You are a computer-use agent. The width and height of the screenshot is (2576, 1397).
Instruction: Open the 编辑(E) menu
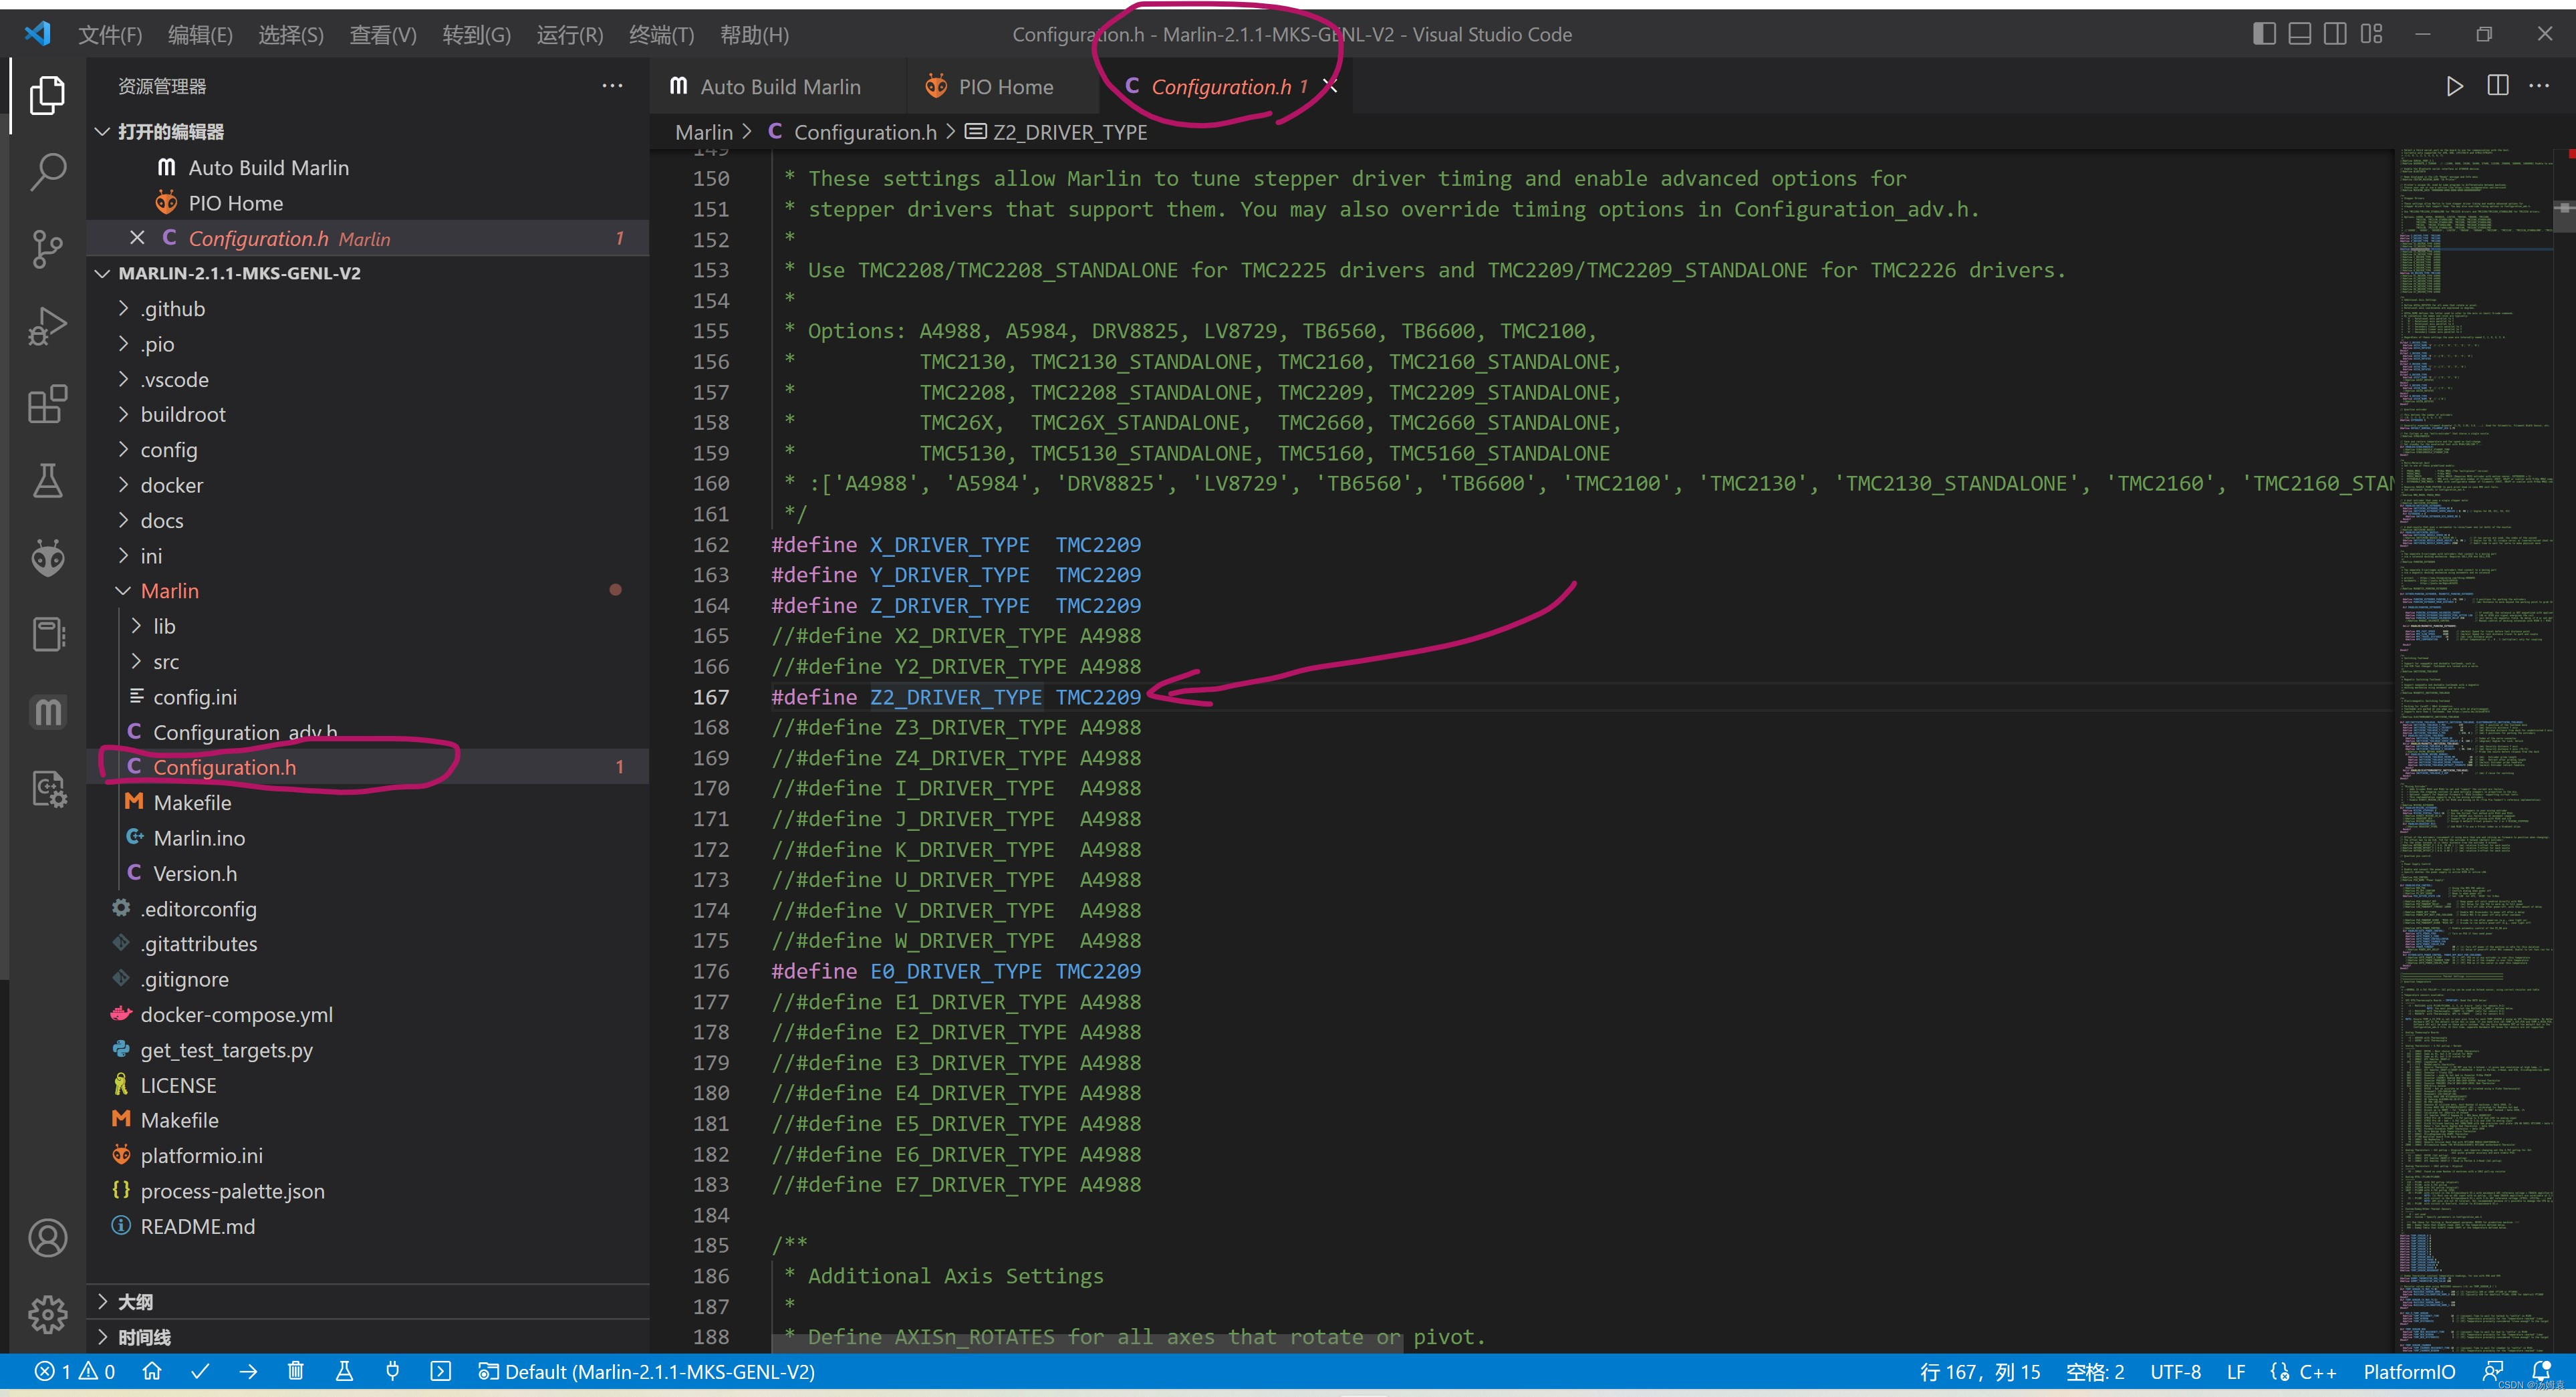coord(200,35)
